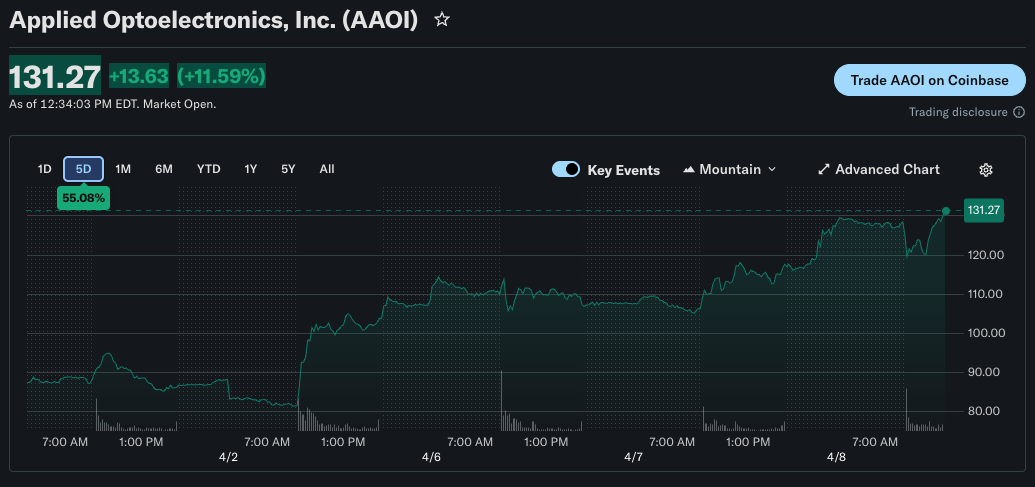This screenshot has width=1035, height=487.
Task: Toggle the Key Events switch
Action: [x=566, y=170]
